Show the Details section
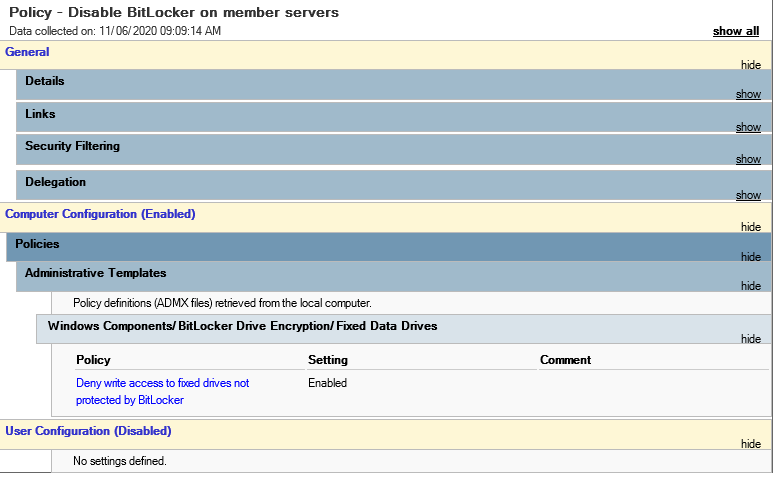Screen dimensions: 781x490 (748, 94)
